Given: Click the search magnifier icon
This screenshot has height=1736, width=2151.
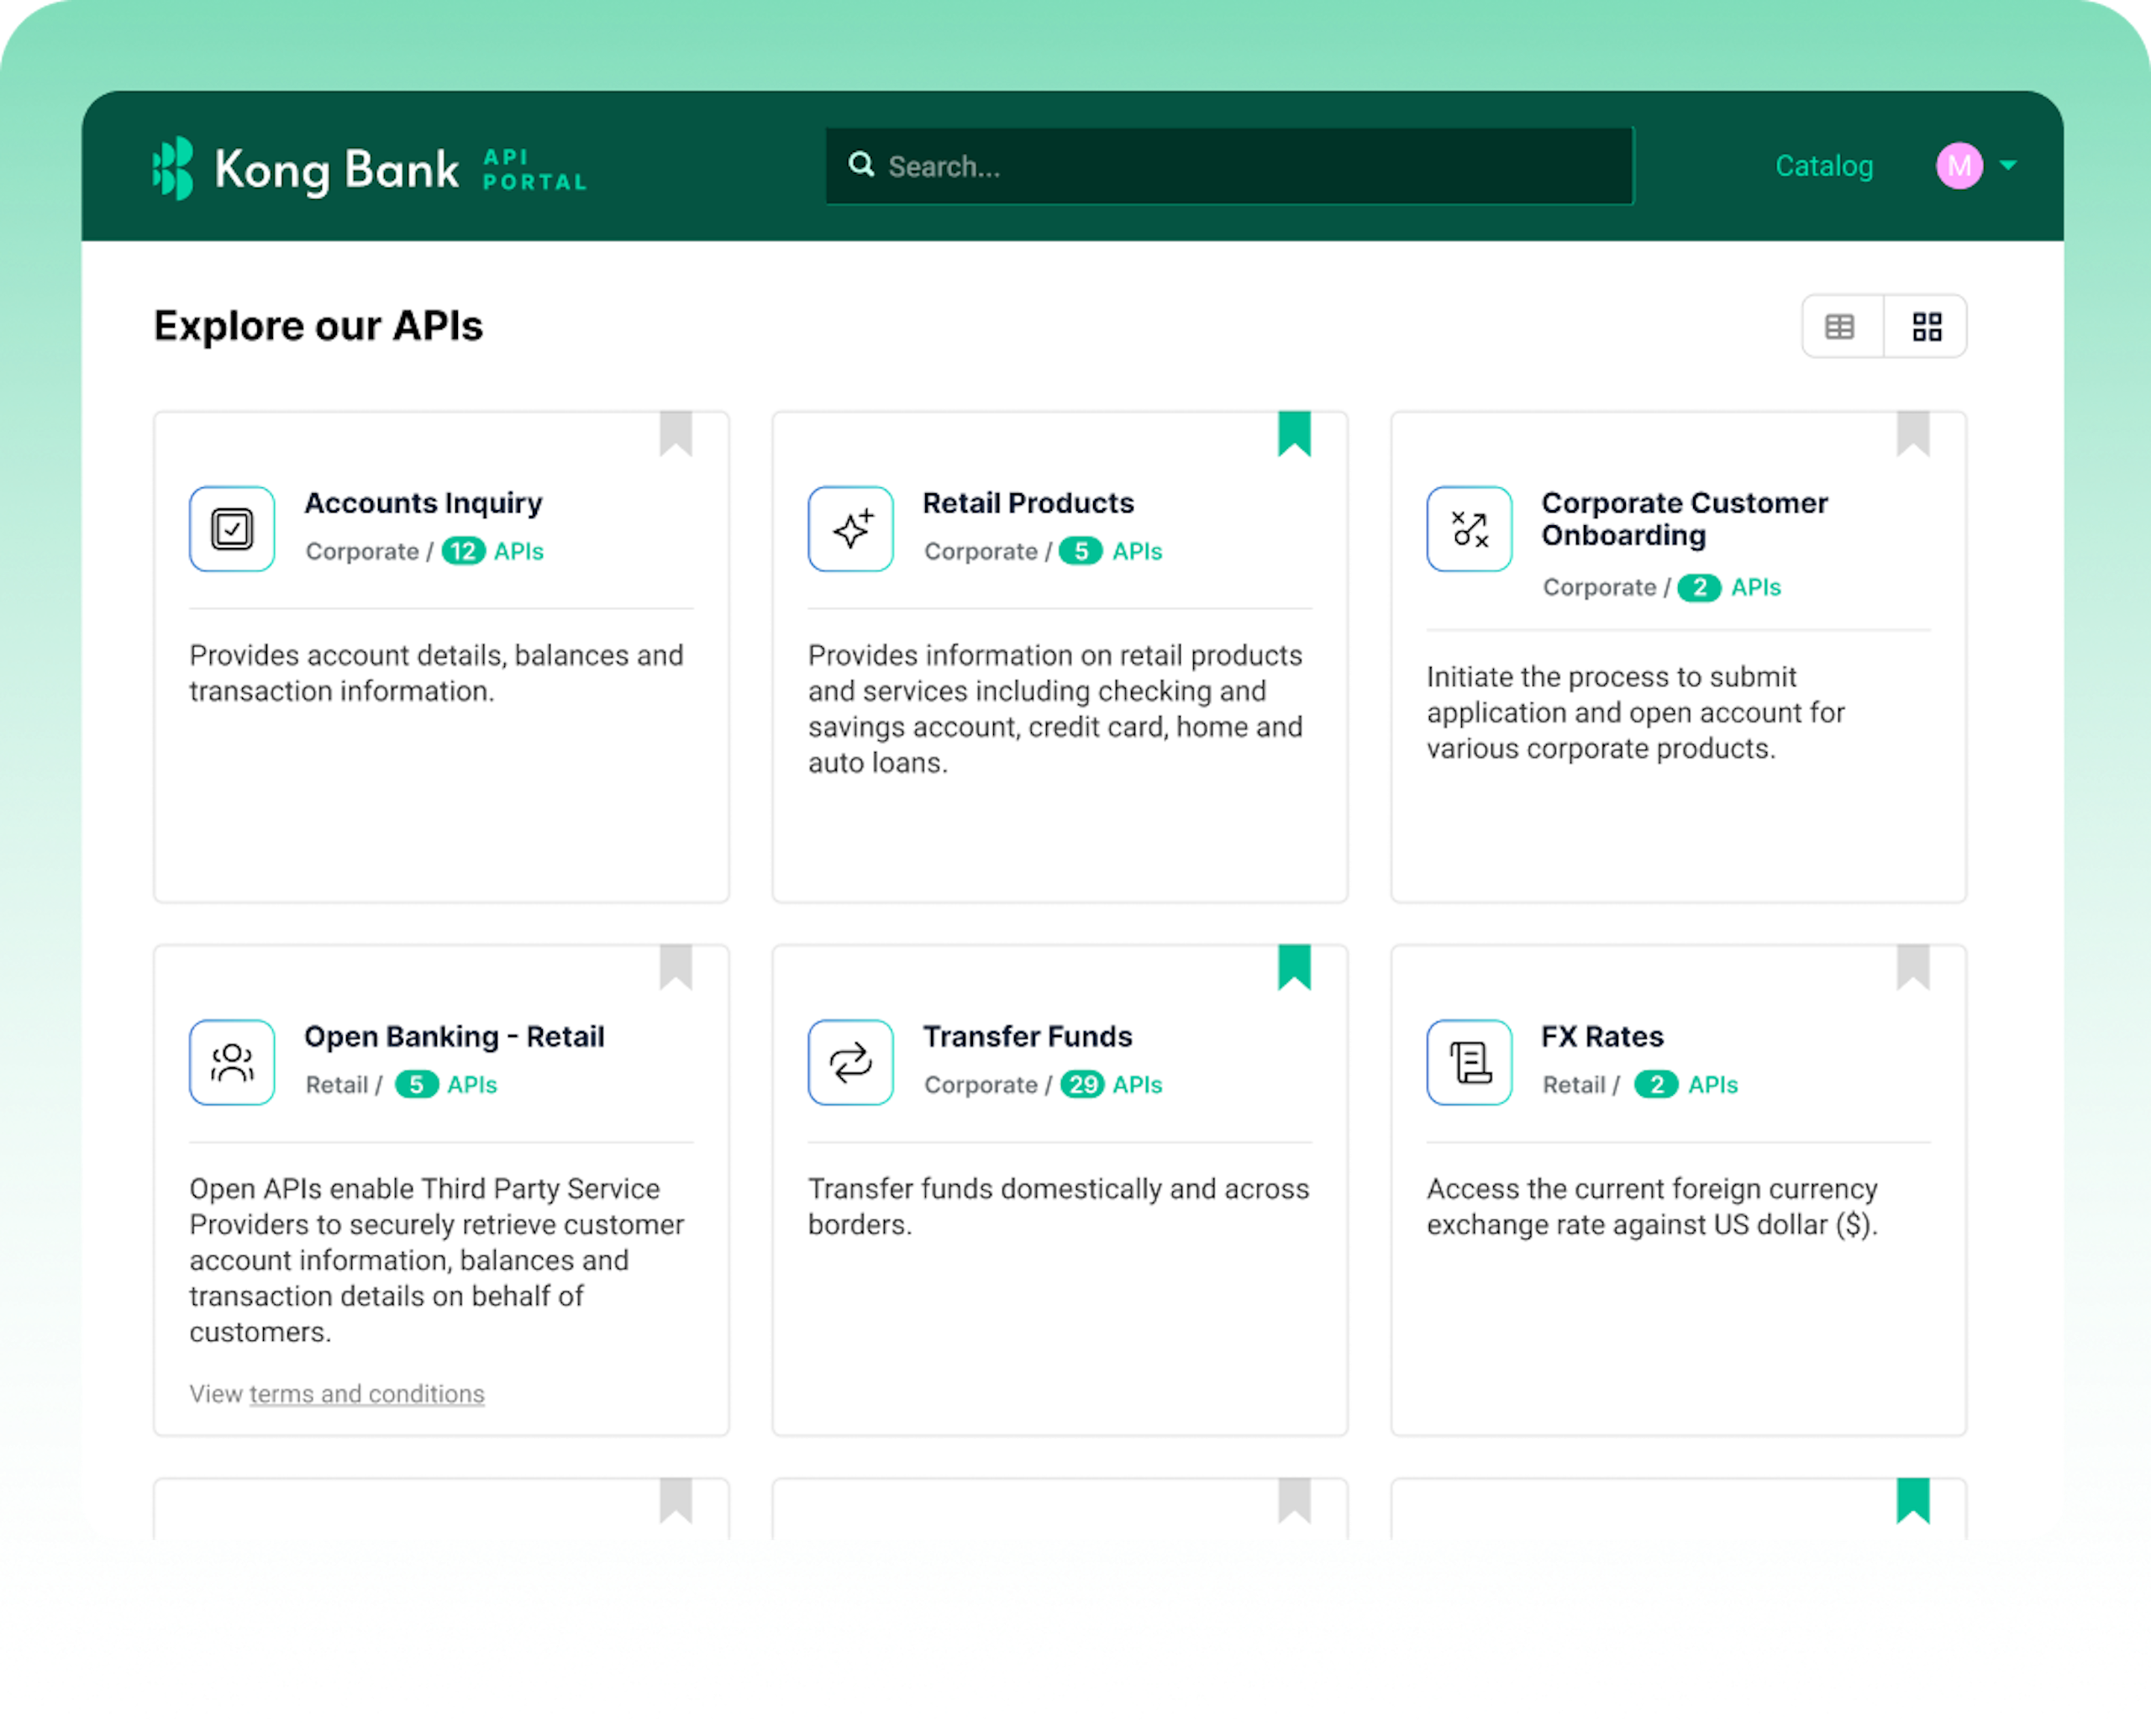Looking at the screenshot, I should 861,165.
